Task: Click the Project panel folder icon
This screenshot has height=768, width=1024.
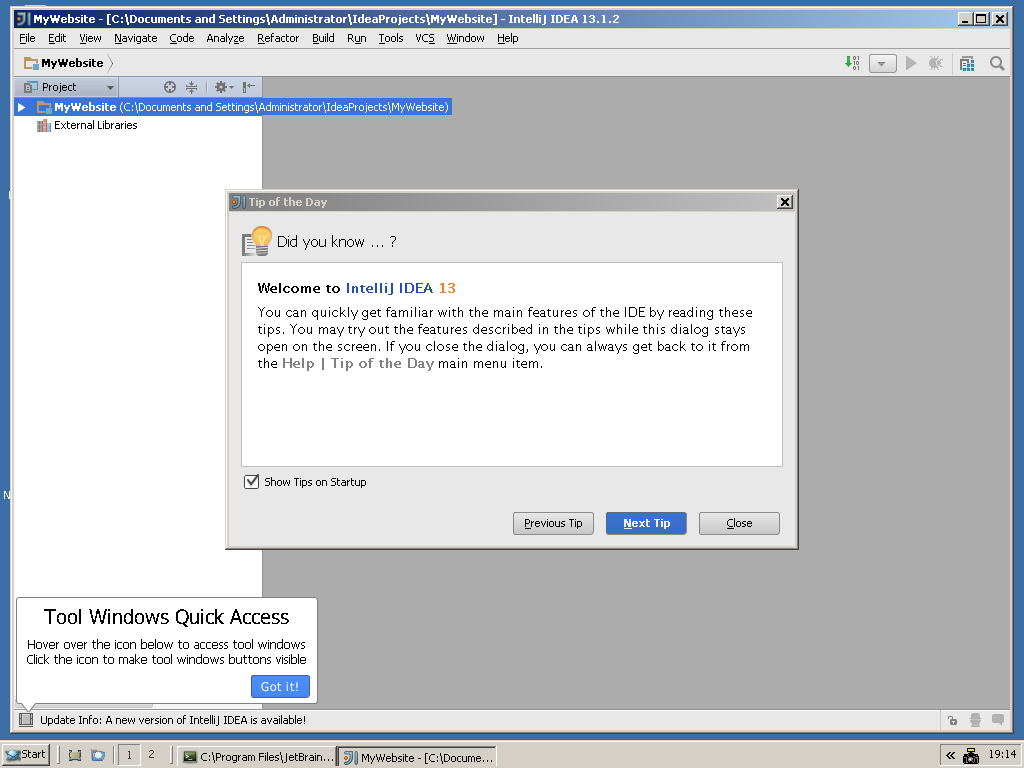Action: click(30, 87)
